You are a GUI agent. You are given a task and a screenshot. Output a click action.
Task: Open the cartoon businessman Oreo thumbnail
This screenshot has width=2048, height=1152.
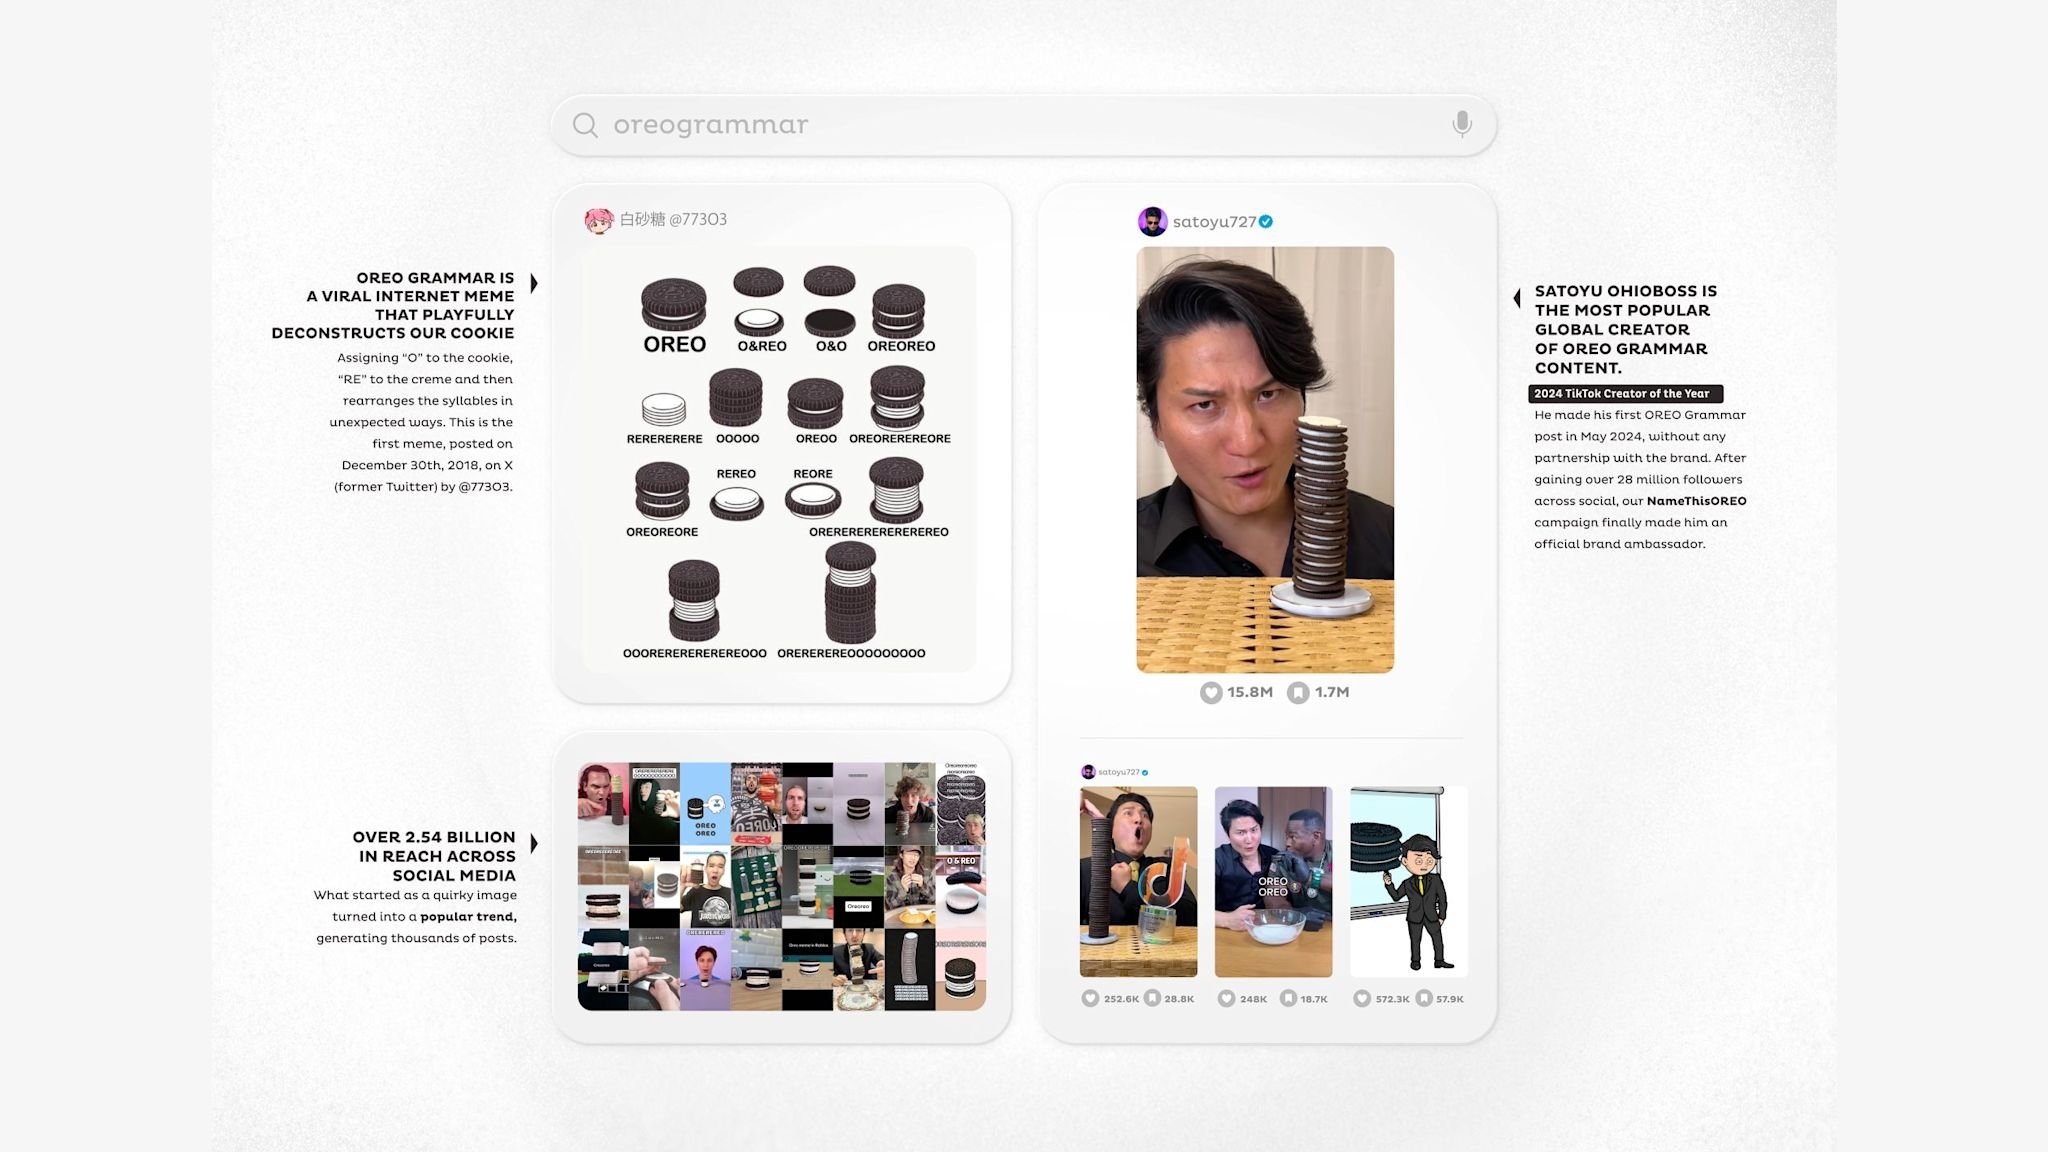pyautogui.click(x=1409, y=882)
